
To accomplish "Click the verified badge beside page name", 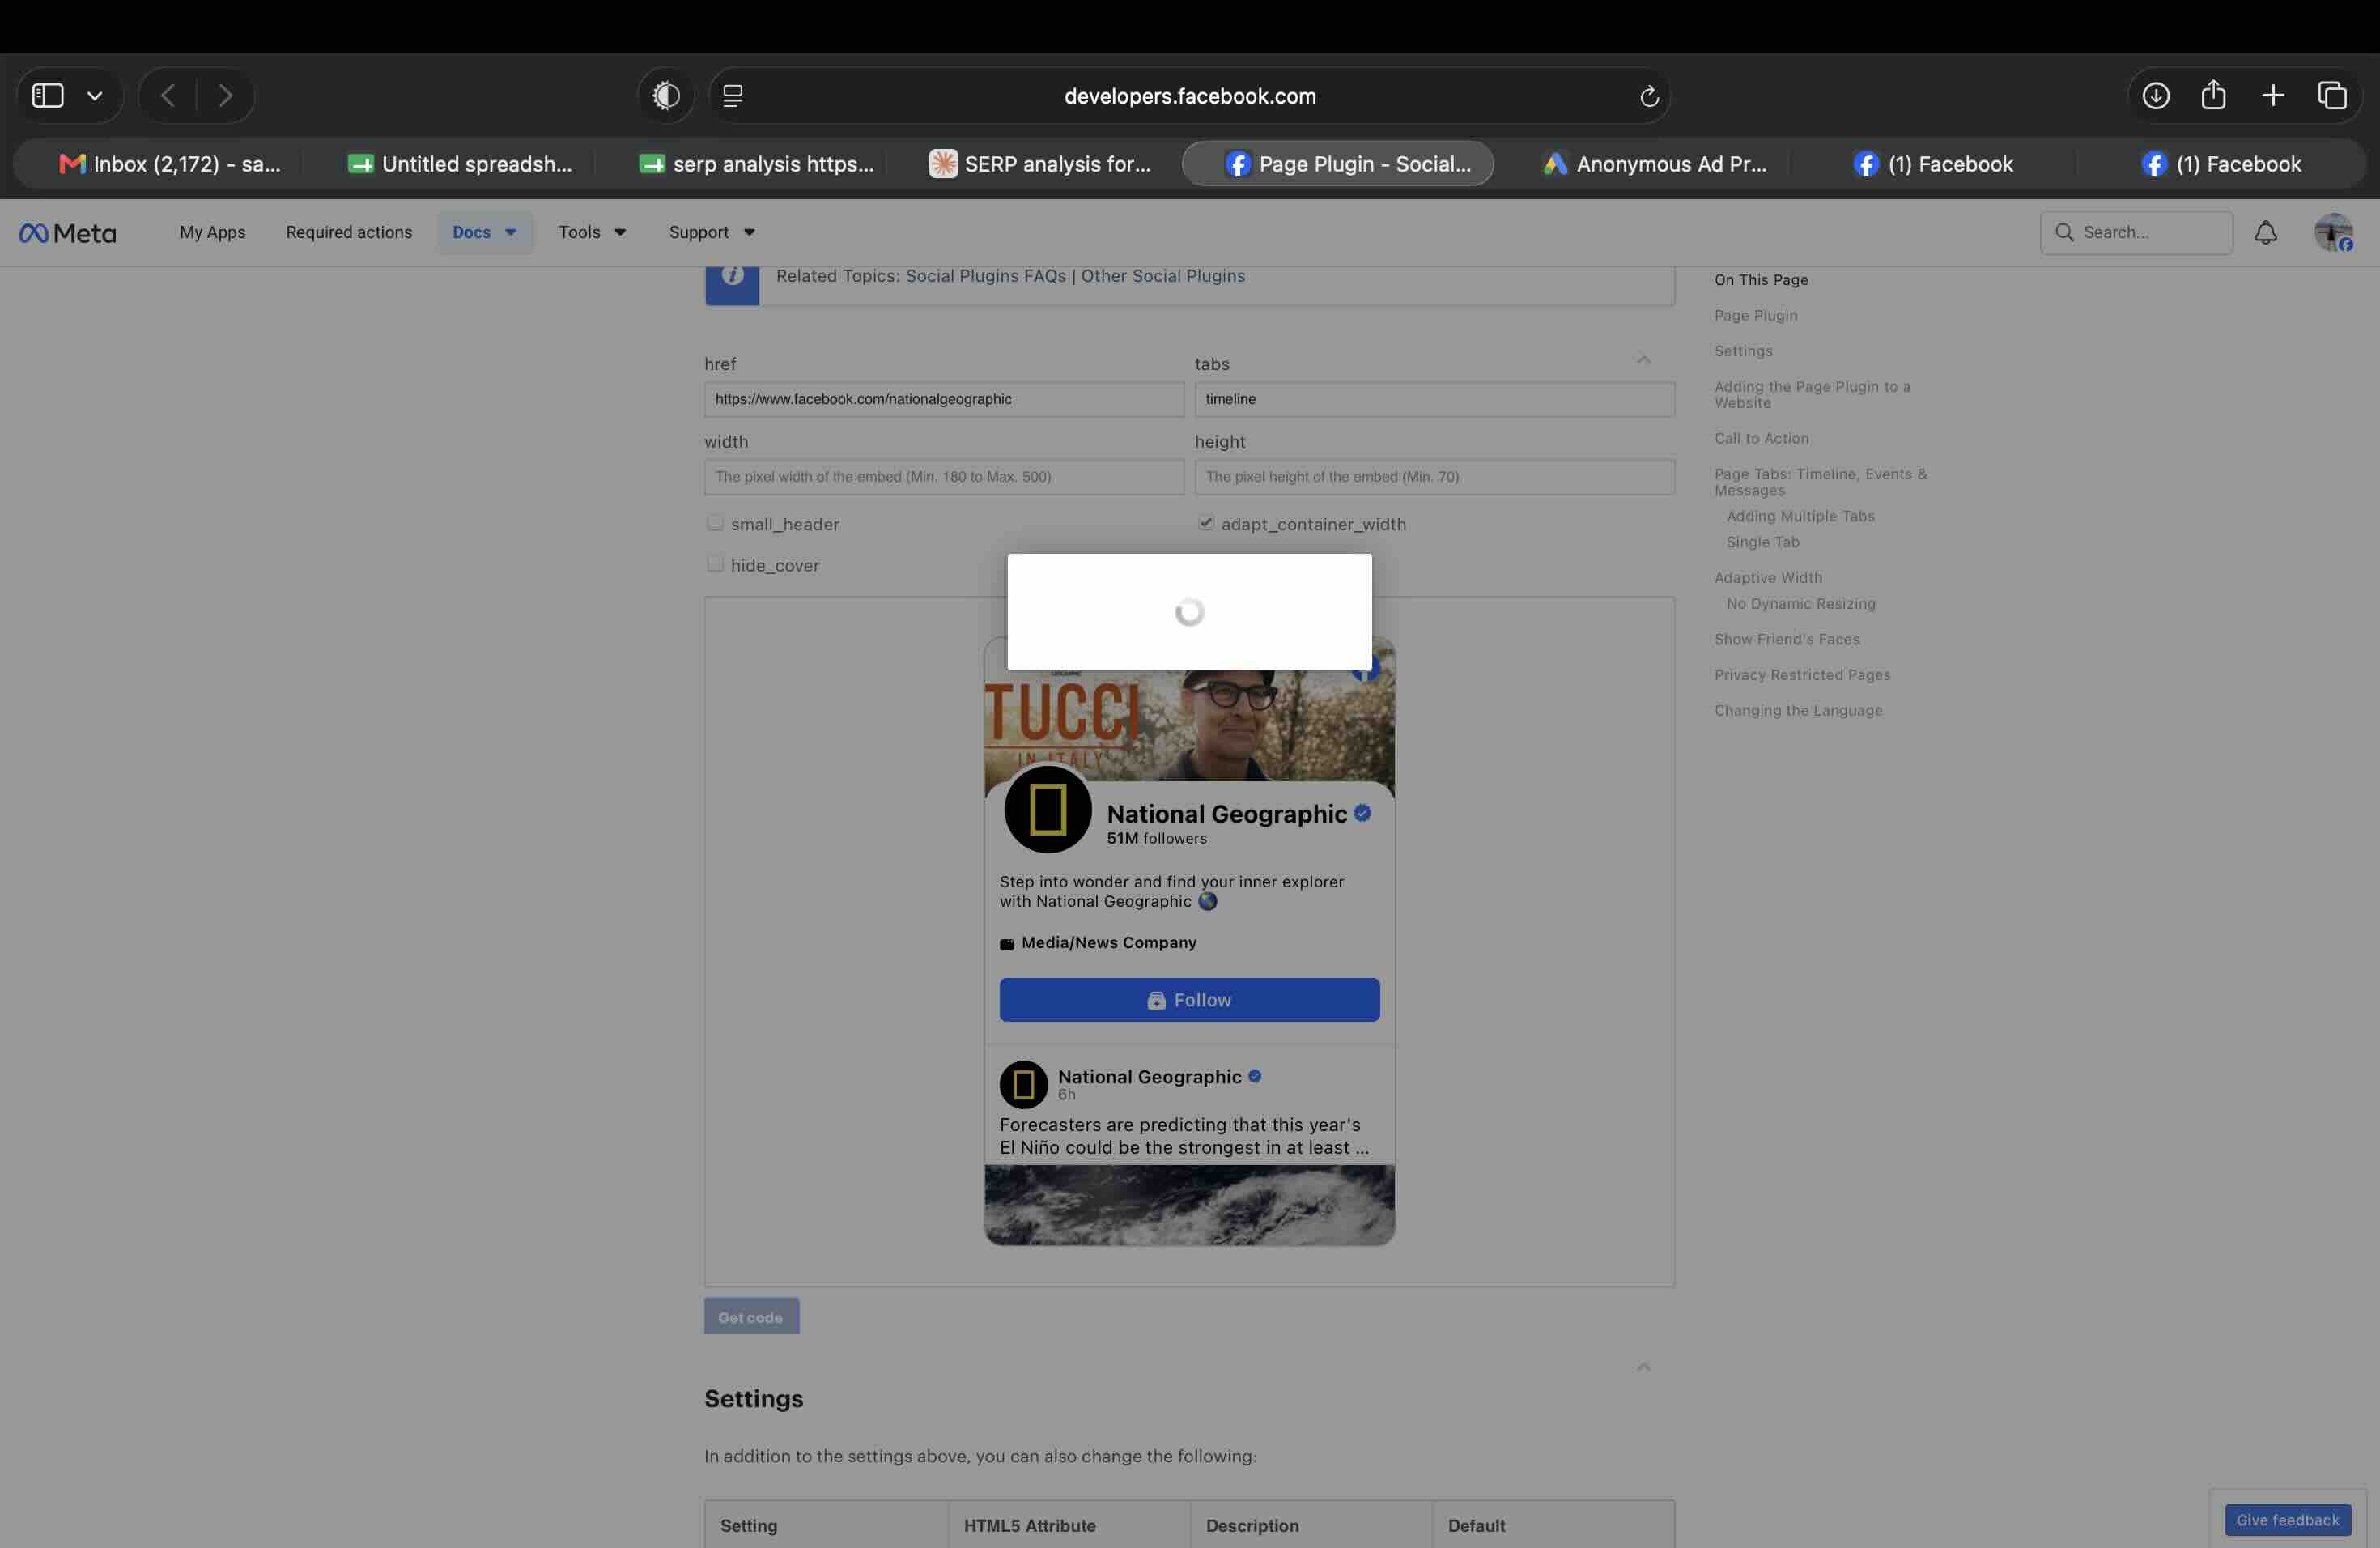I will (1362, 813).
